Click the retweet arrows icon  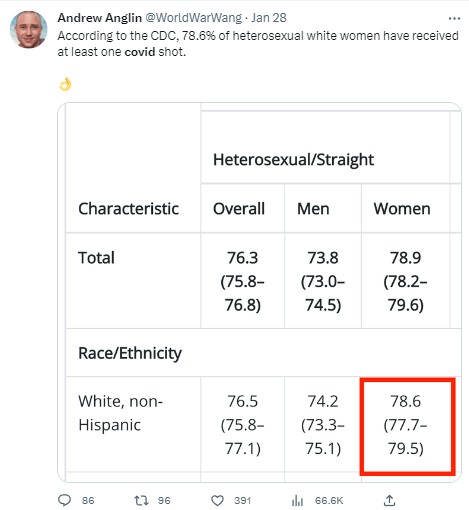[141, 500]
